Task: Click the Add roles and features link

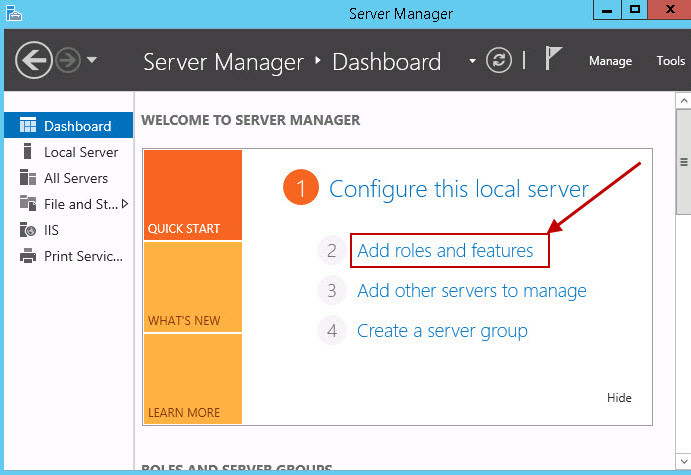Action: [445, 251]
